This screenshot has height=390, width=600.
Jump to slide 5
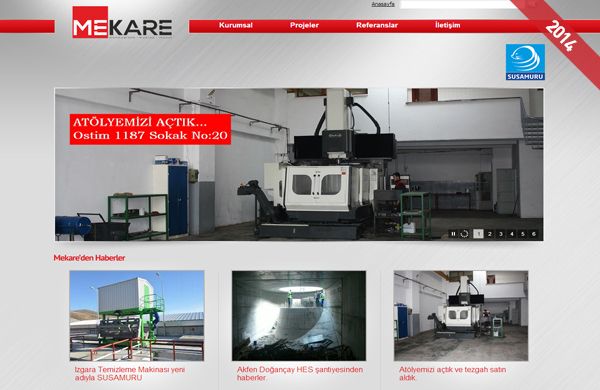(523, 234)
